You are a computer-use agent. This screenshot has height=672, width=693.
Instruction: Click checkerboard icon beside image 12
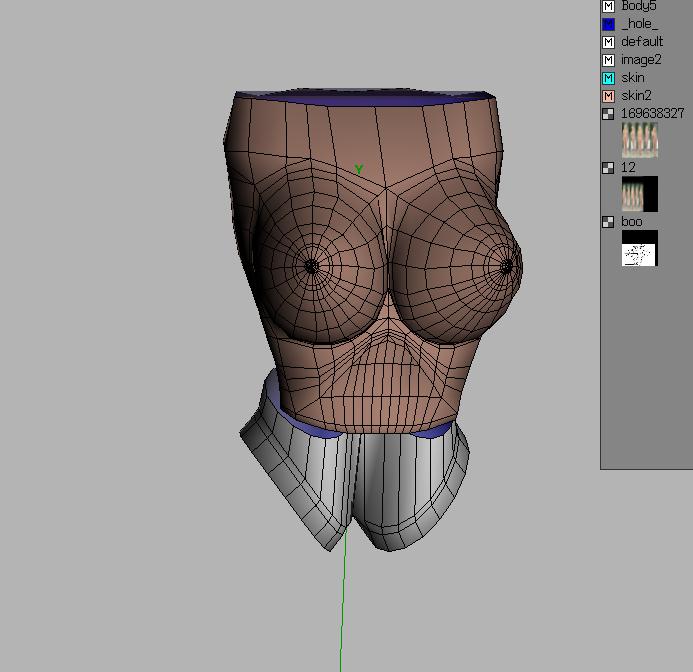pyautogui.click(x=608, y=168)
